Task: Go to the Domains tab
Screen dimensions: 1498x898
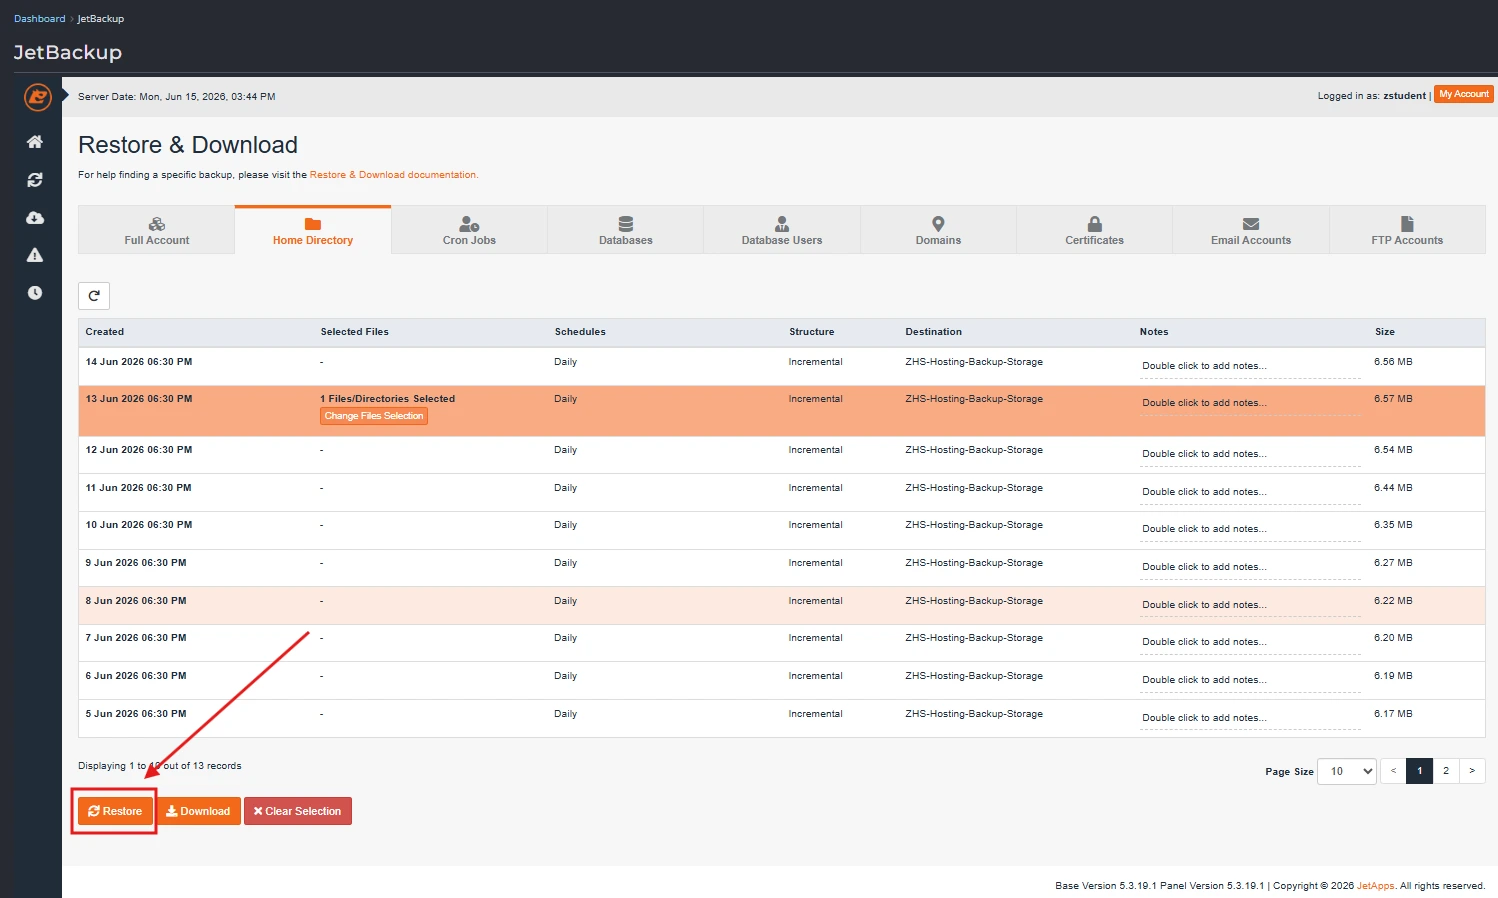Action: (938, 230)
